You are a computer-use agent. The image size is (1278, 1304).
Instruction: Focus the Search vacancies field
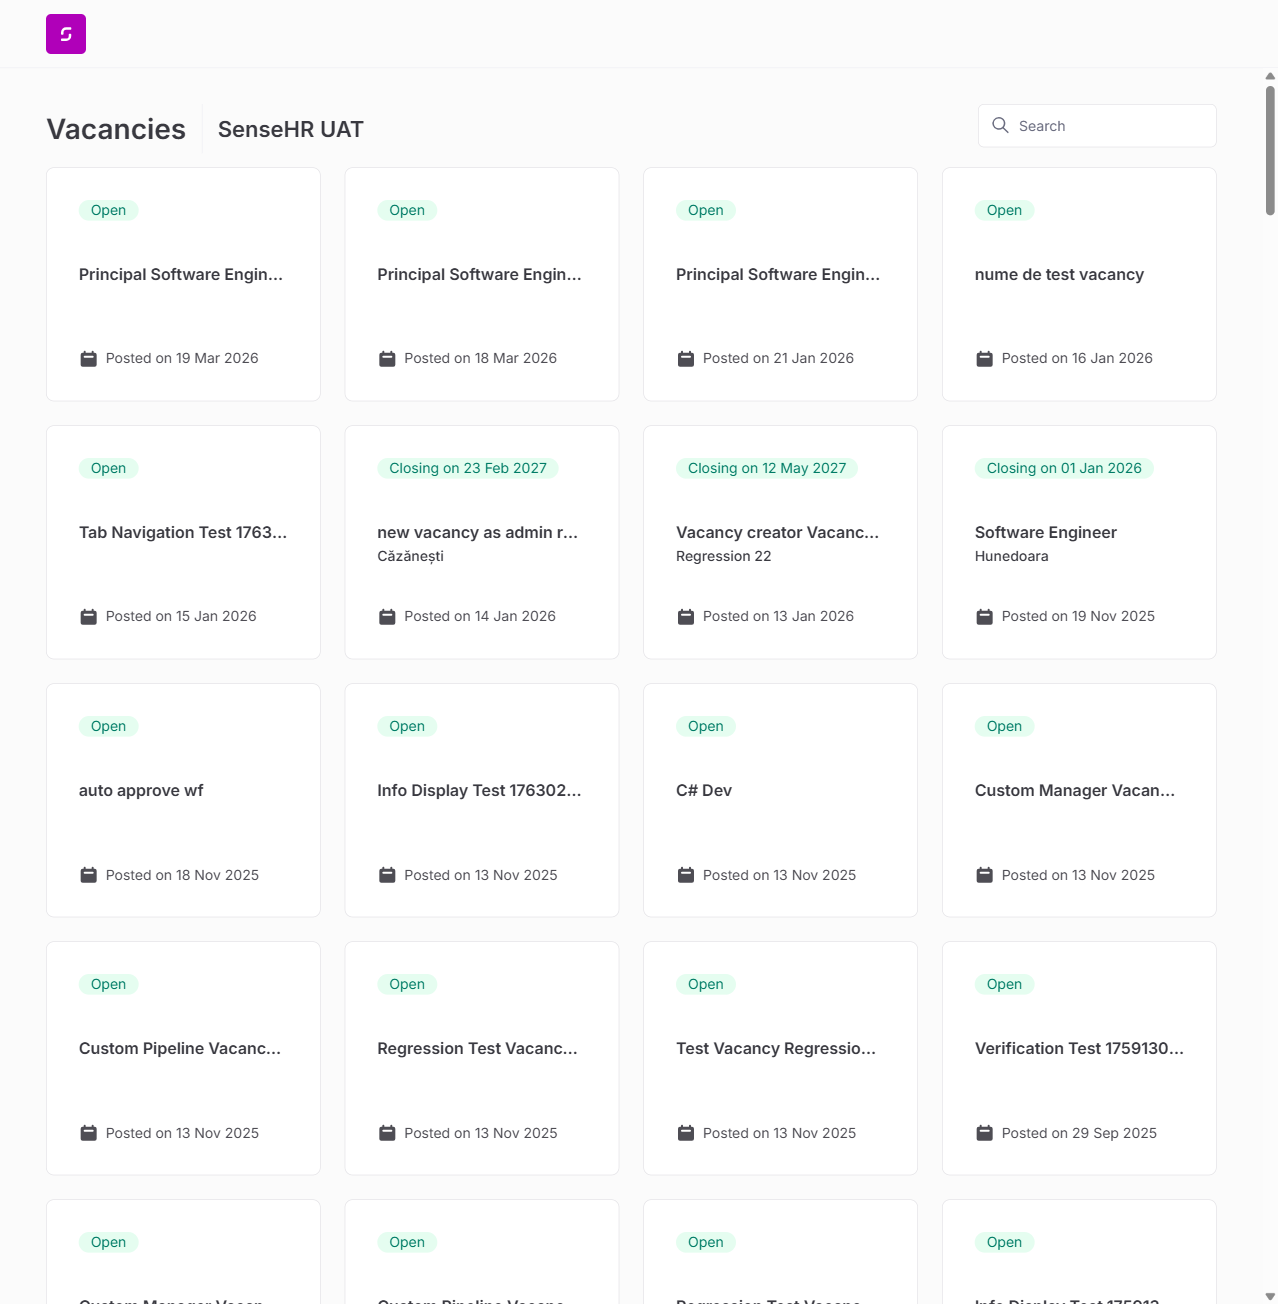pyautogui.click(x=1097, y=126)
